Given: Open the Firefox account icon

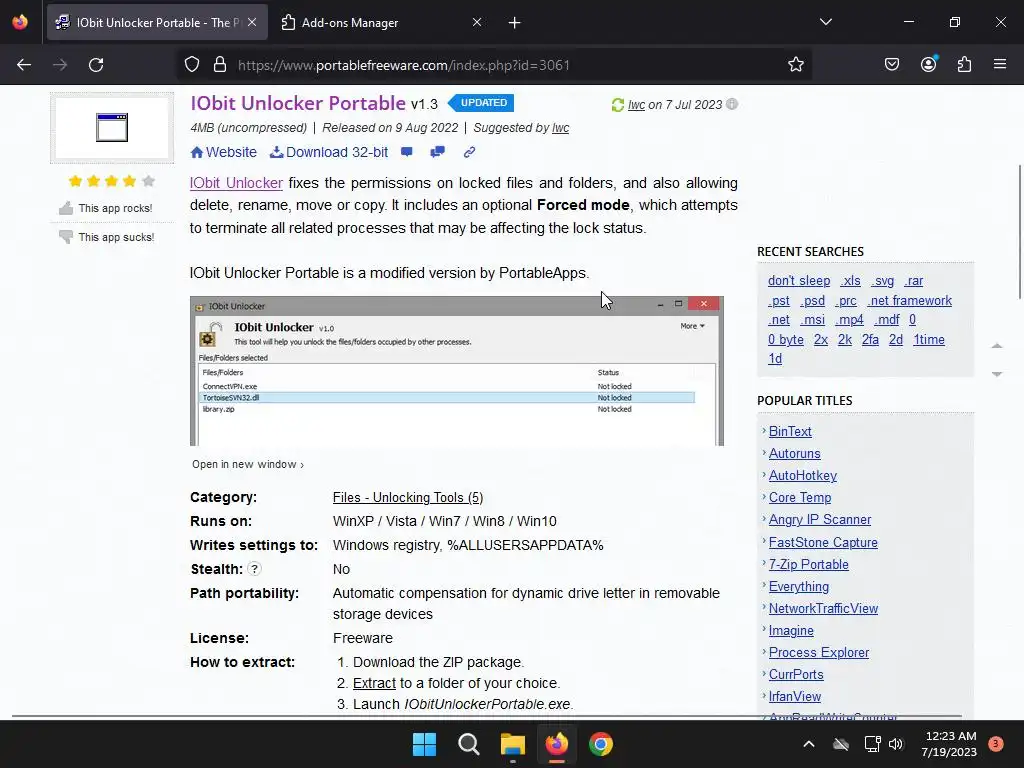Looking at the screenshot, I should pos(929,64).
